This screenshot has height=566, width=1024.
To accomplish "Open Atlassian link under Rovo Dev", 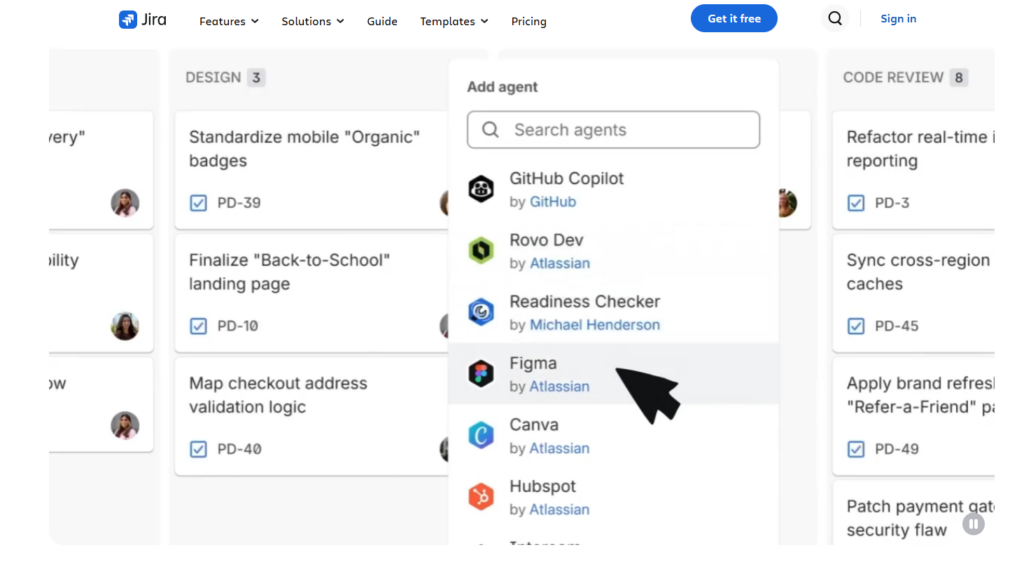I will coord(560,263).
